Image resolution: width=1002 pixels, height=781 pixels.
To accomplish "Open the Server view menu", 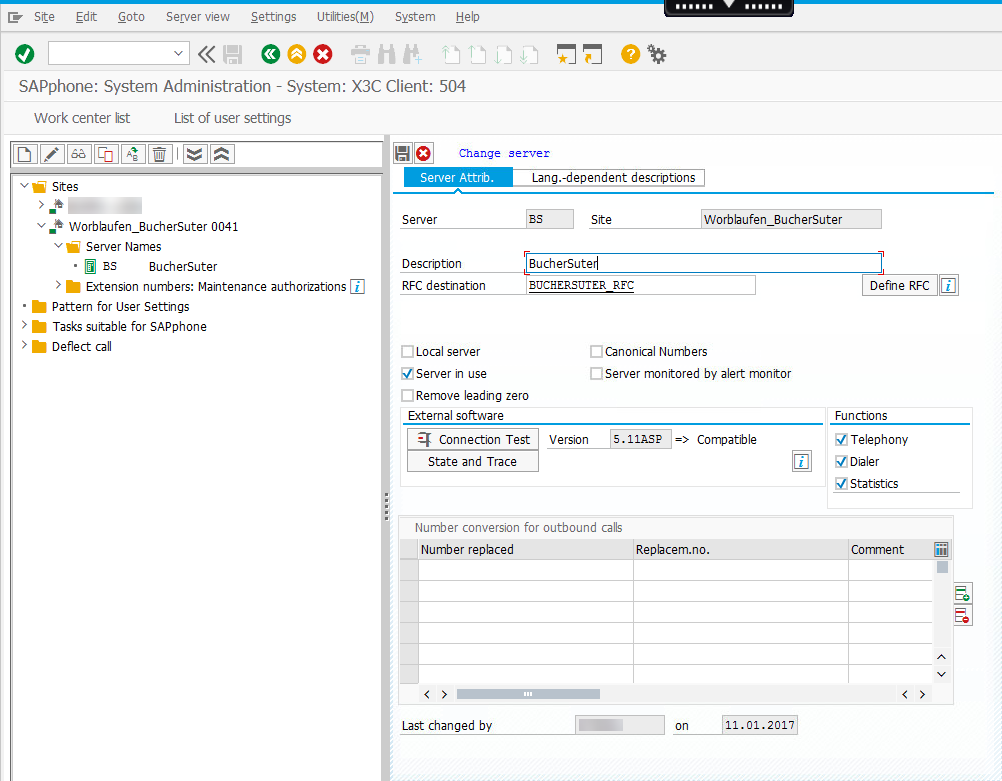I will [x=197, y=17].
